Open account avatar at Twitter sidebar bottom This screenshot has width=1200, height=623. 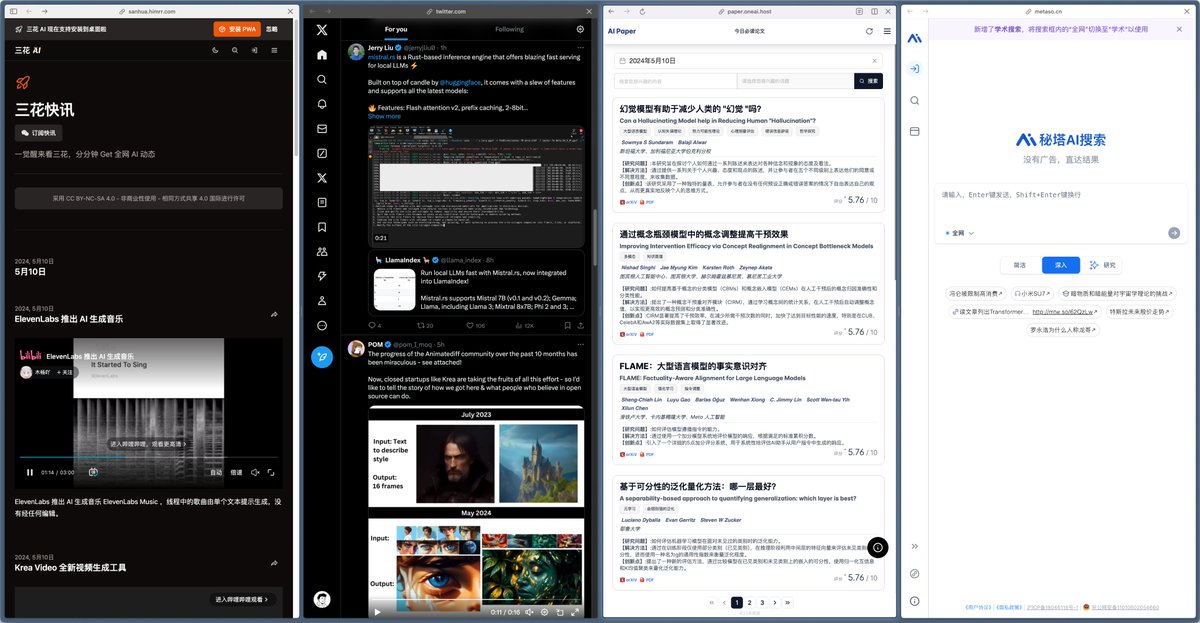point(322,599)
